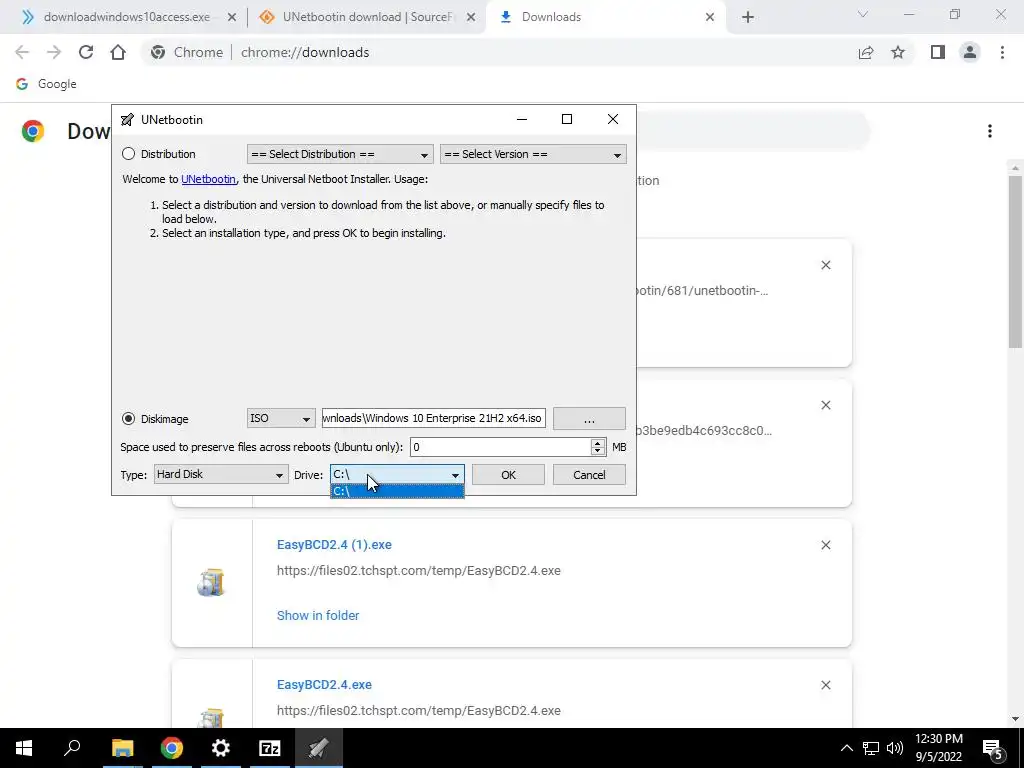
Task: Open Chrome tab search chevron
Action: click(863, 14)
